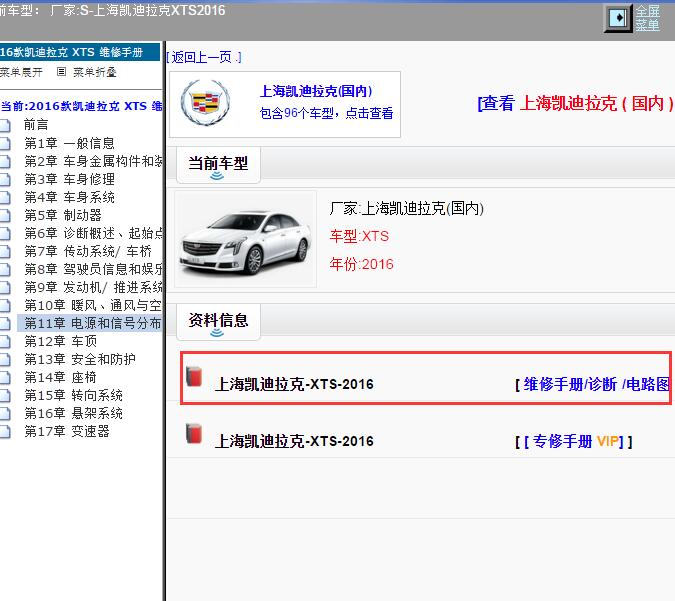This screenshot has width=675, height=601.
Task: Open 第4章 车身系统 in the tree
Action: pos(69,197)
